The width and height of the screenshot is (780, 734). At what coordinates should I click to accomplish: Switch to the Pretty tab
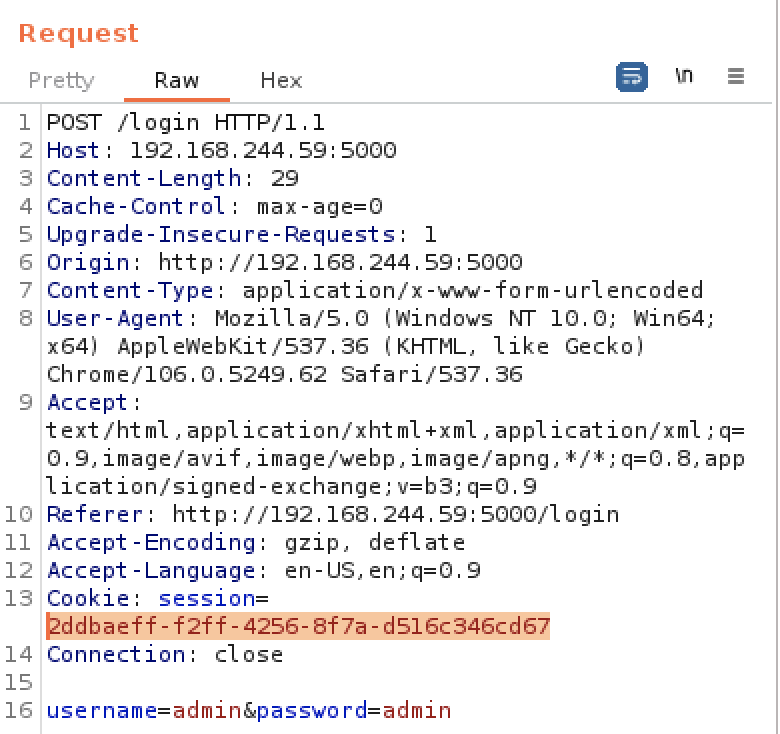[61, 80]
